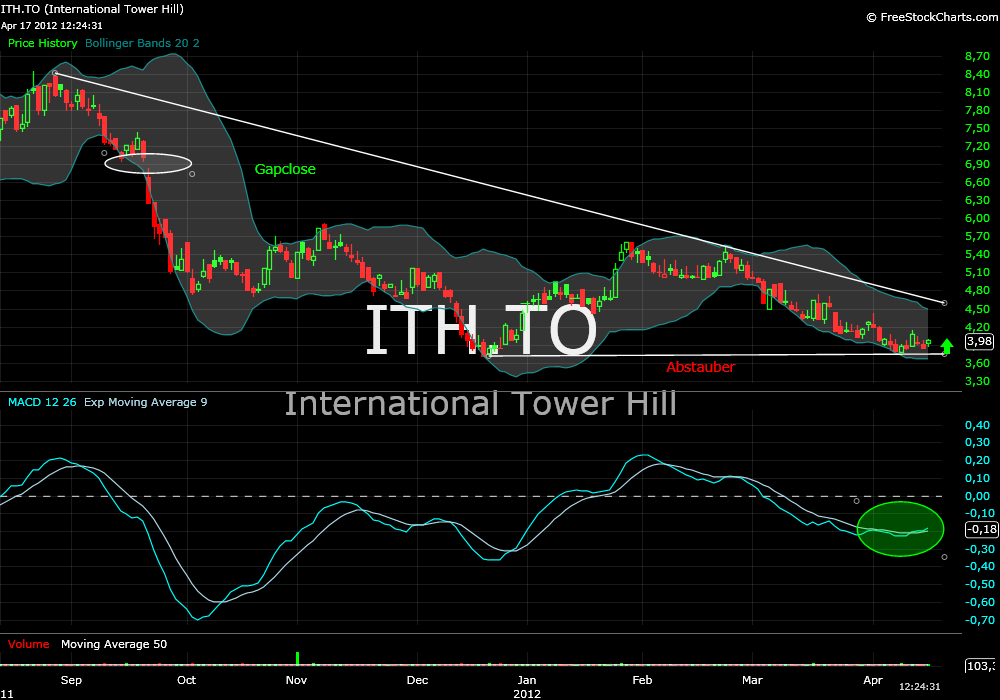
Task: Click the Moving Average 50 label
Action: pos(114,644)
